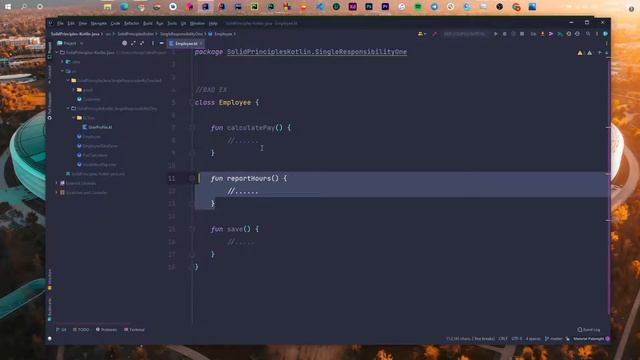This screenshot has height=360, width=640.
Task: Click the user account icon in toolbar
Action: 421,34
